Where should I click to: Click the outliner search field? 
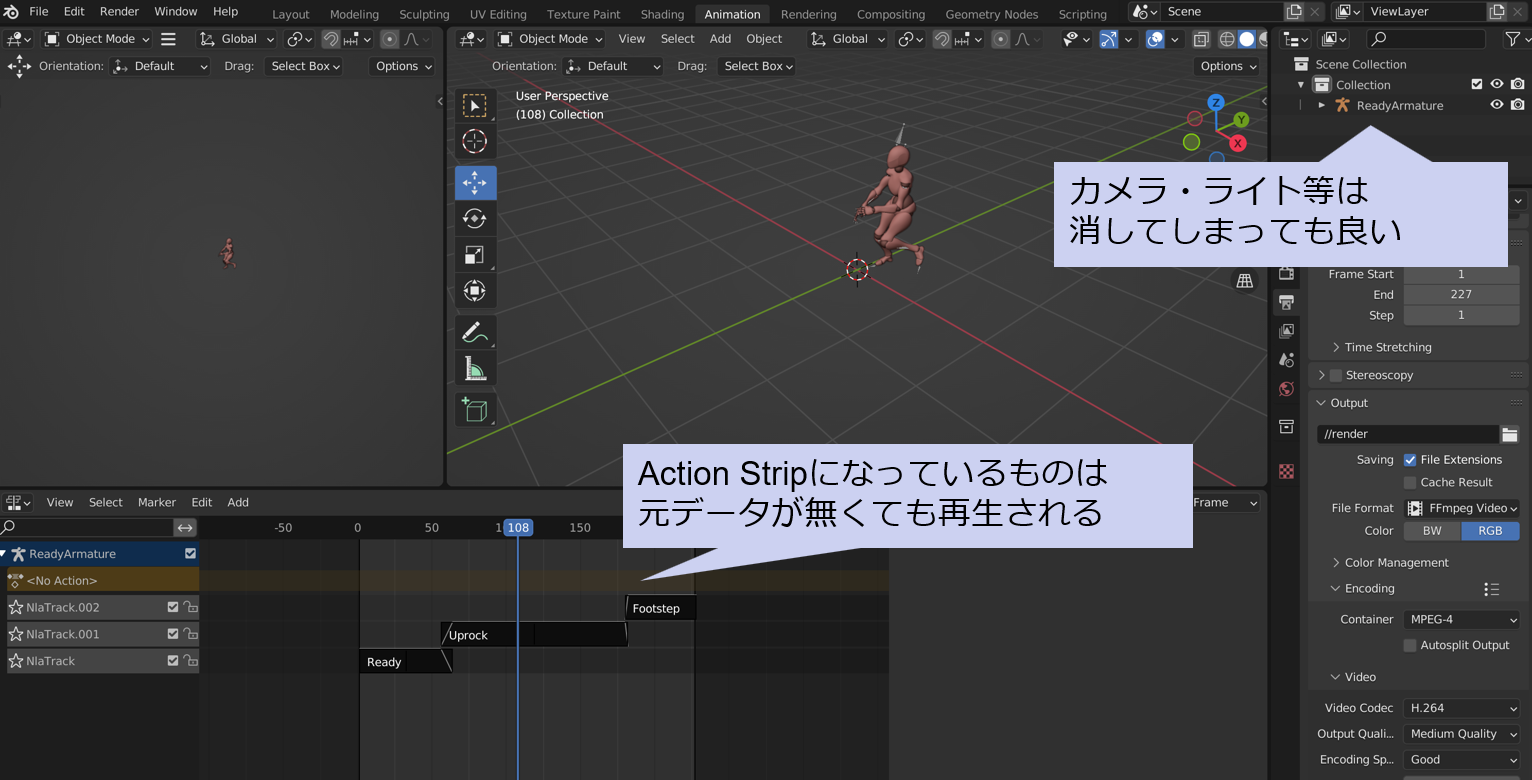1428,39
